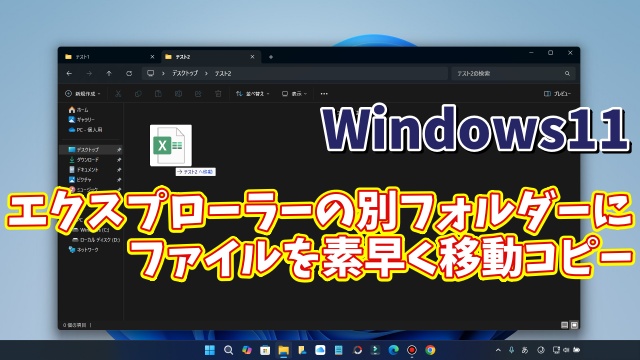Toggle the IME あ input mode
The image size is (640, 360).
pyautogui.click(x=525, y=350)
